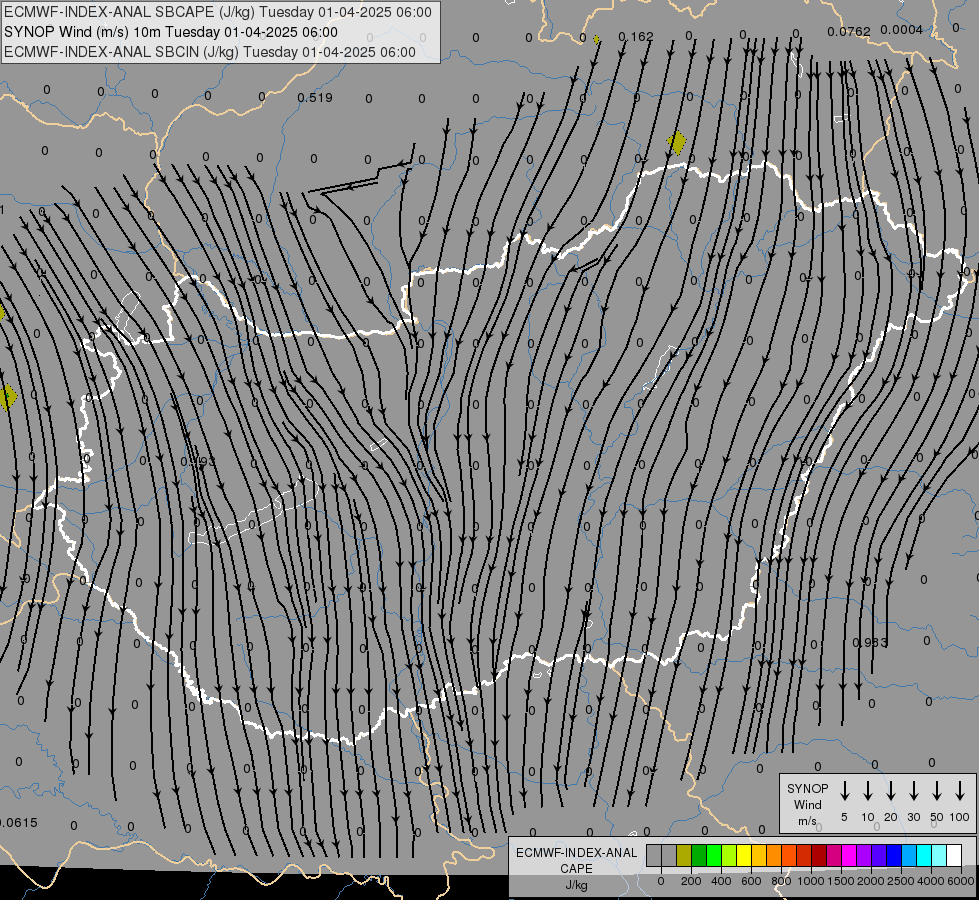The width and height of the screenshot is (979, 900).
Task: Click the CAPE scale label 1500
Action: coord(841,881)
